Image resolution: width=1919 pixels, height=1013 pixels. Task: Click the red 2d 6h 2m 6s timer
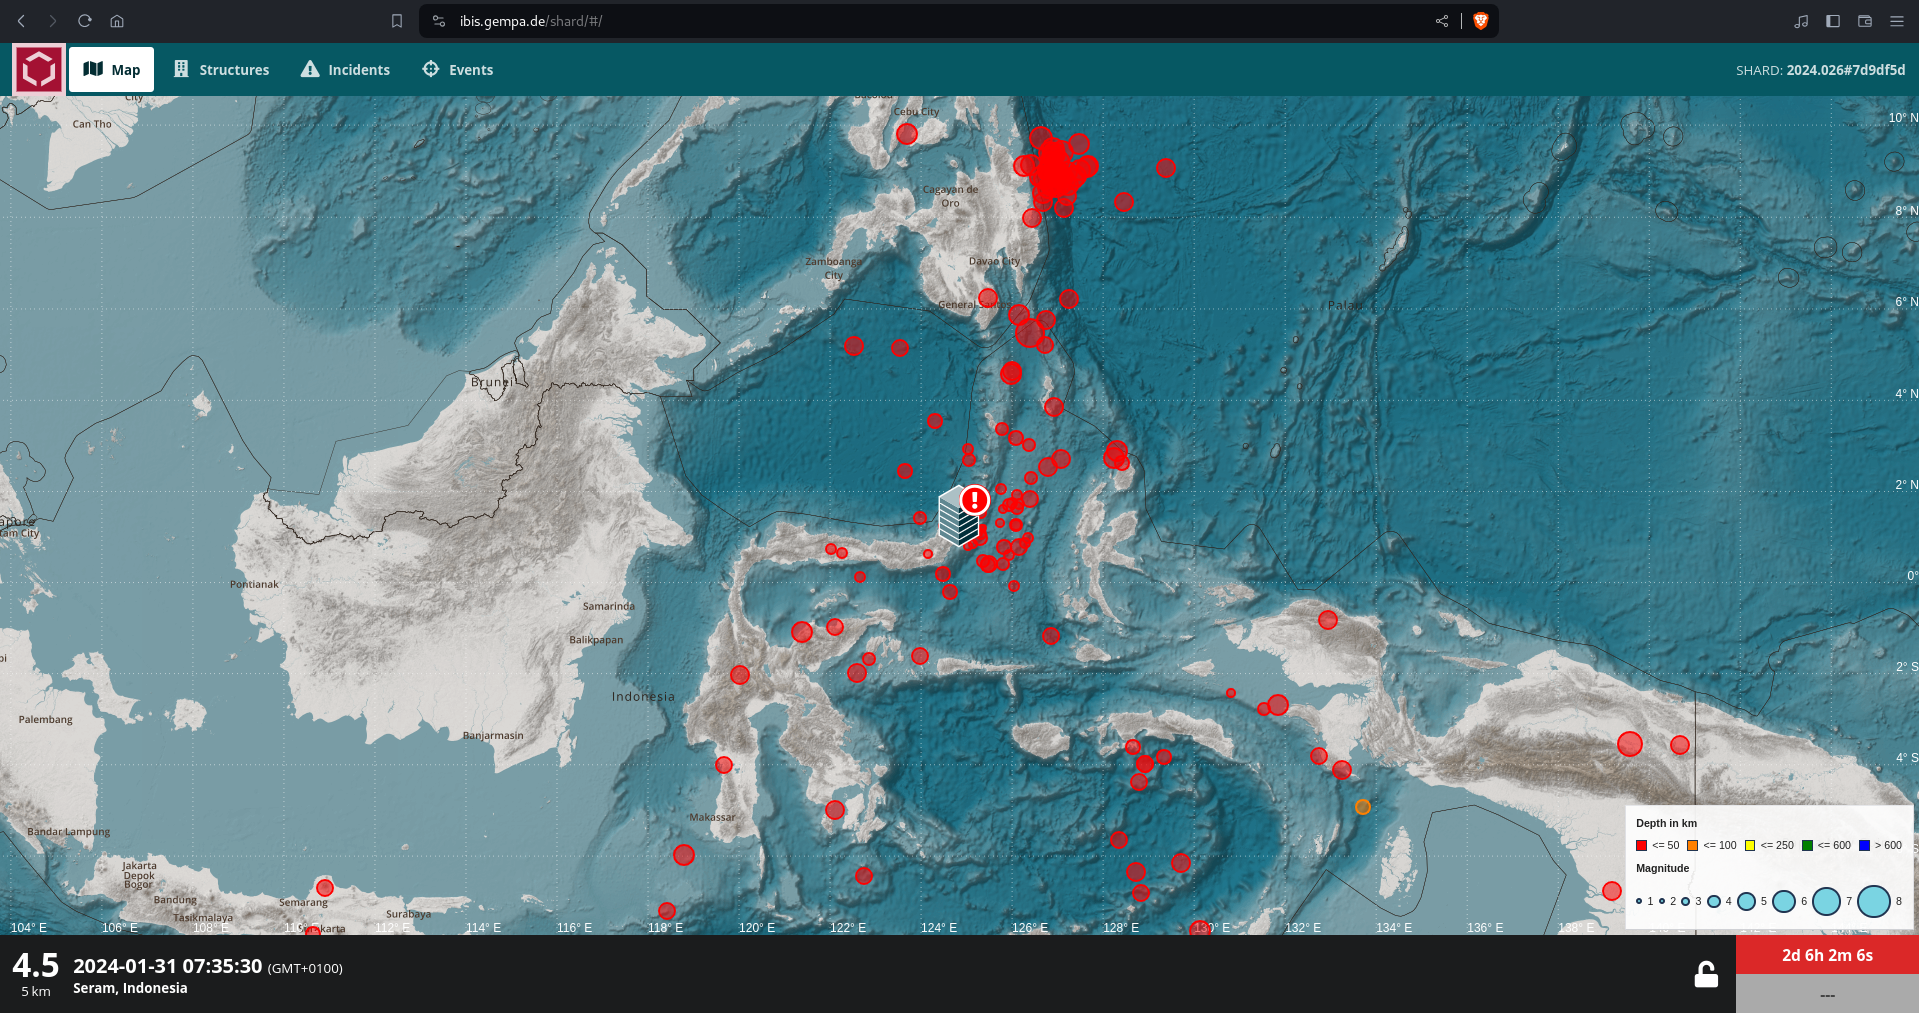pyautogui.click(x=1826, y=955)
